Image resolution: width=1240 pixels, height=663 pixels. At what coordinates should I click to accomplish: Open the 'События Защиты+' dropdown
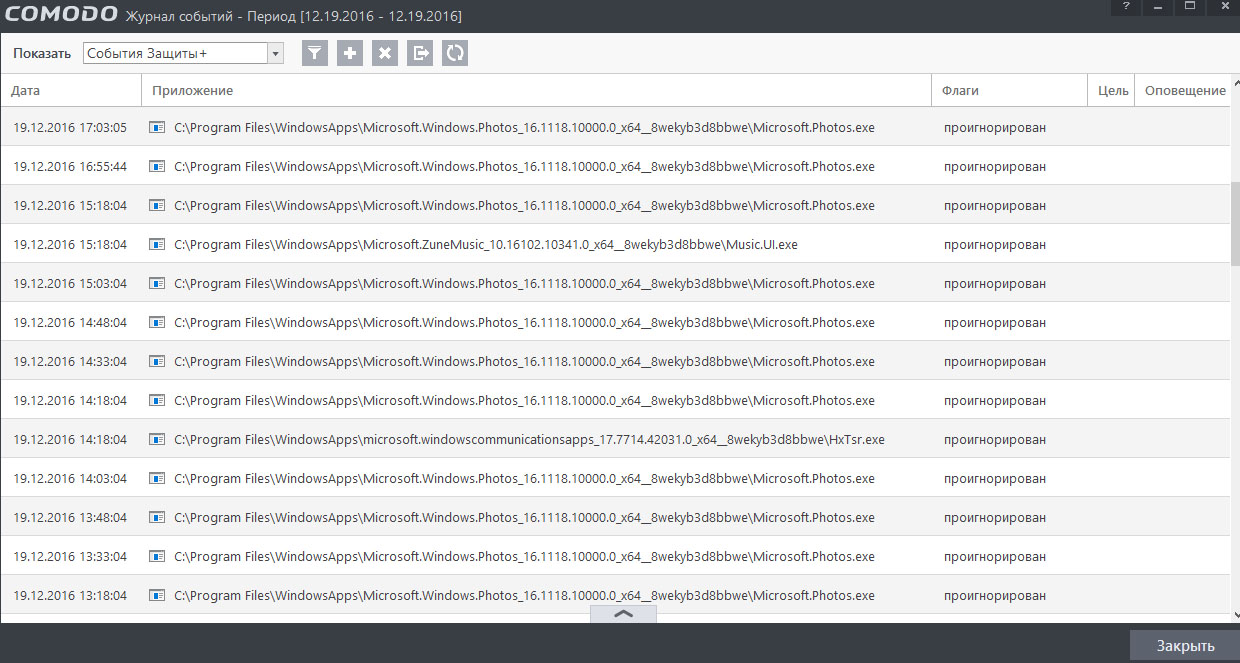183,53
